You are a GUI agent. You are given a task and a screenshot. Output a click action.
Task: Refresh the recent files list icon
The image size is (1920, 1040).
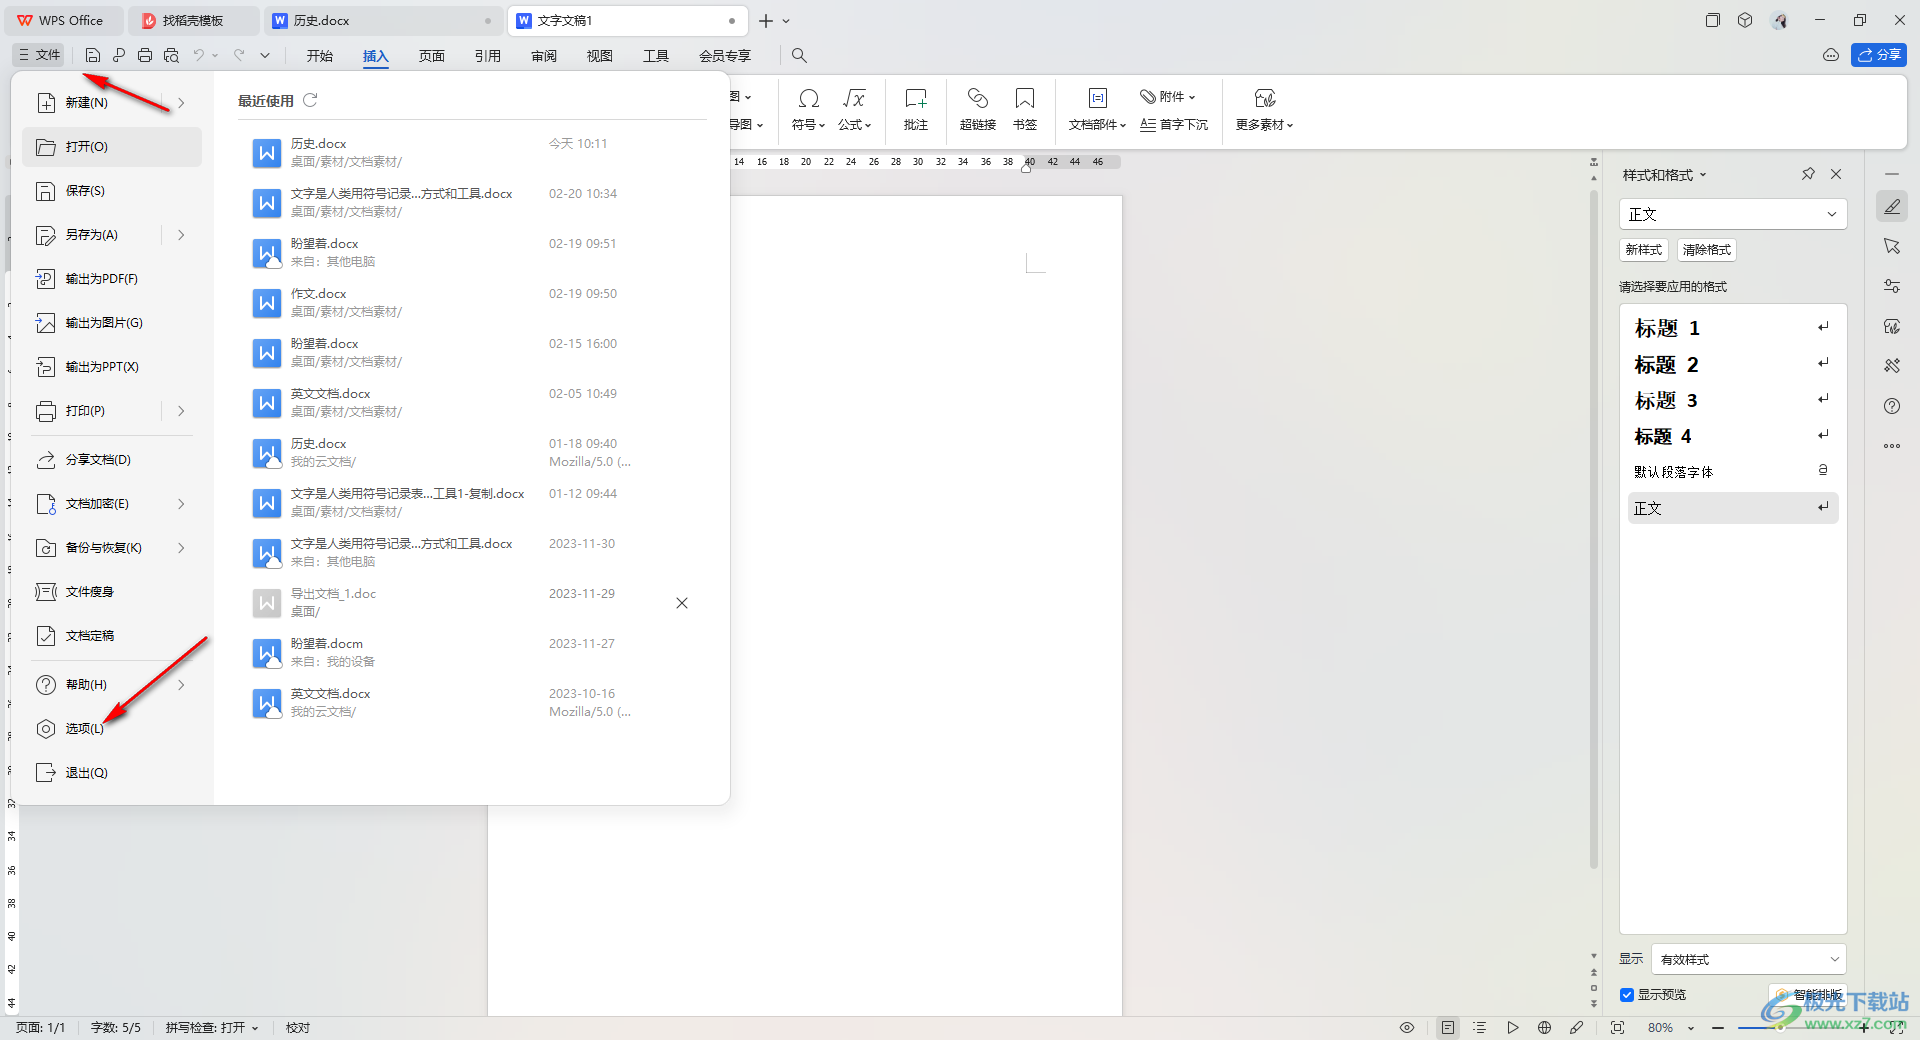tap(310, 100)
